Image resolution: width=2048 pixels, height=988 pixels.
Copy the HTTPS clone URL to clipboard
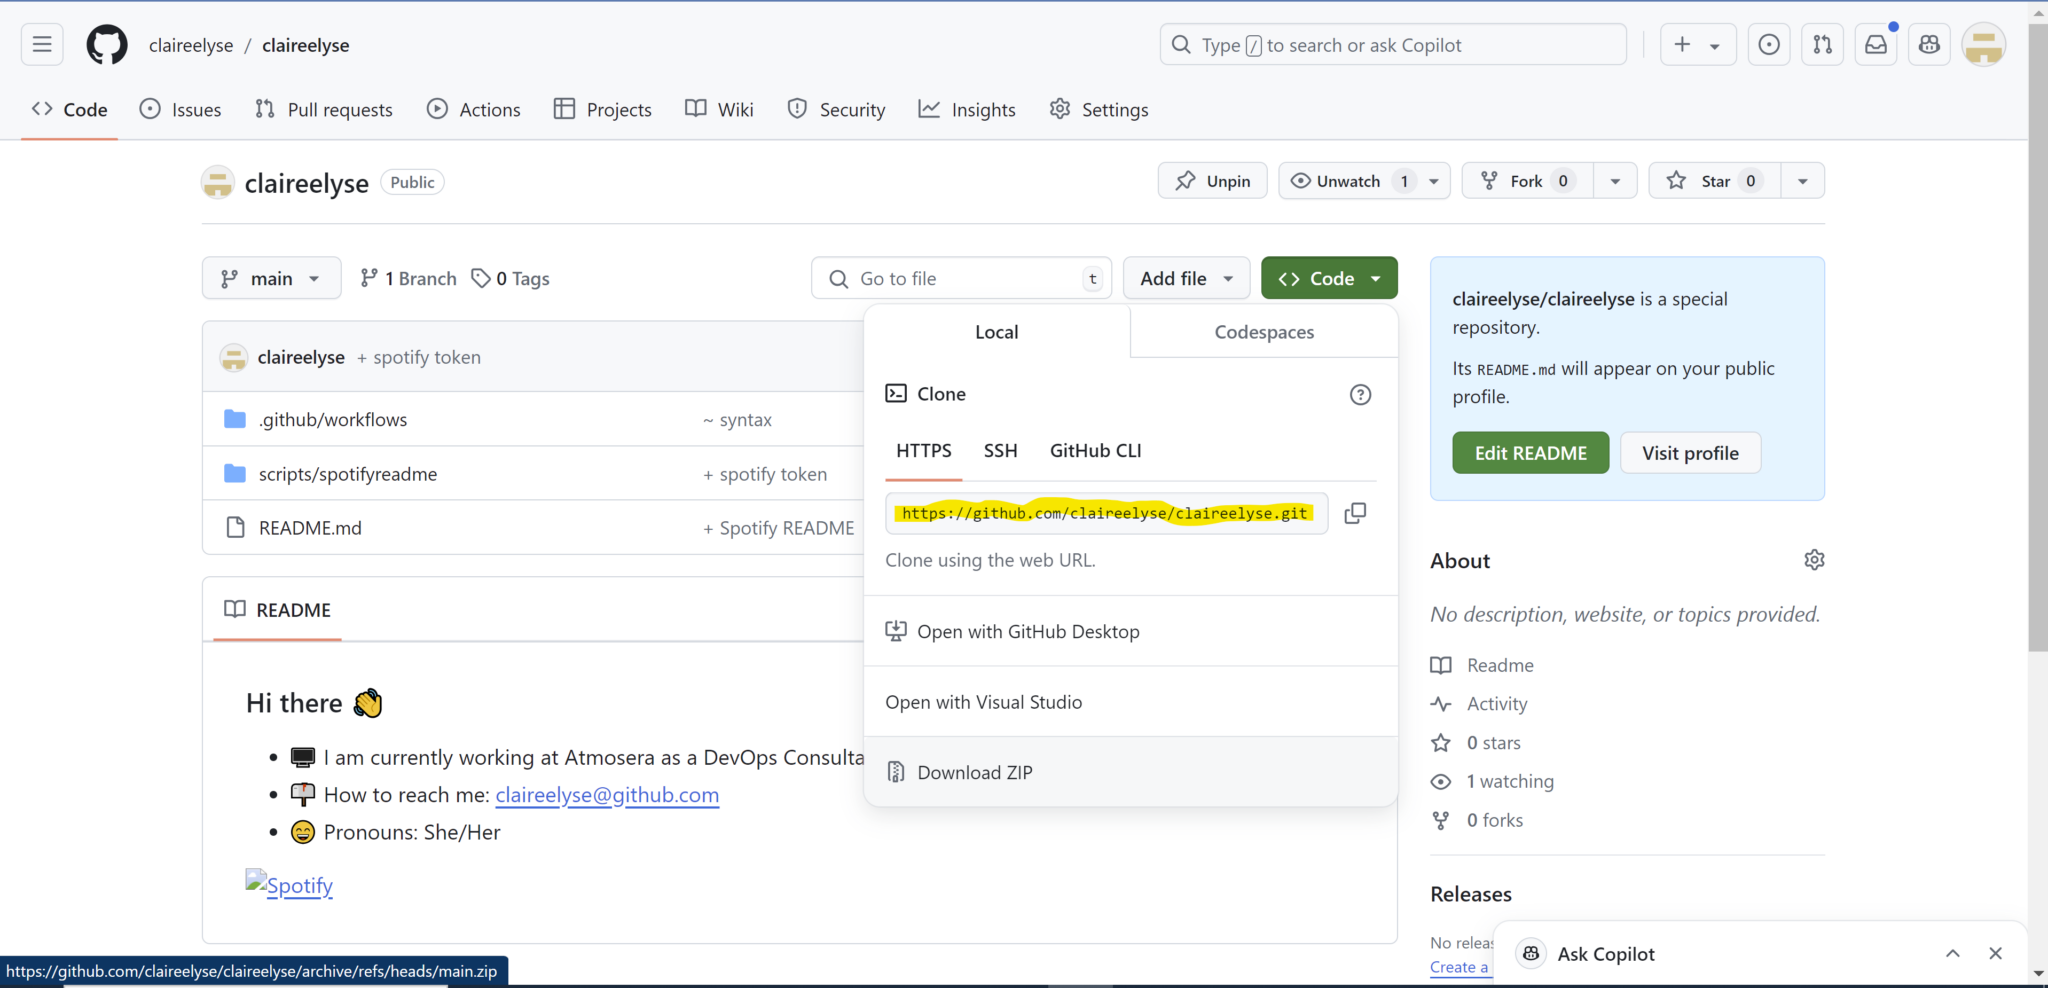coord(1355,513)
